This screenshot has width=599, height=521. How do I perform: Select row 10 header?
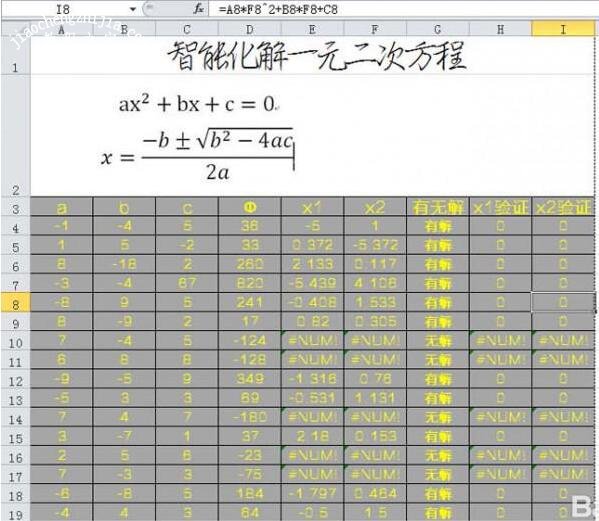pos(15,341)
